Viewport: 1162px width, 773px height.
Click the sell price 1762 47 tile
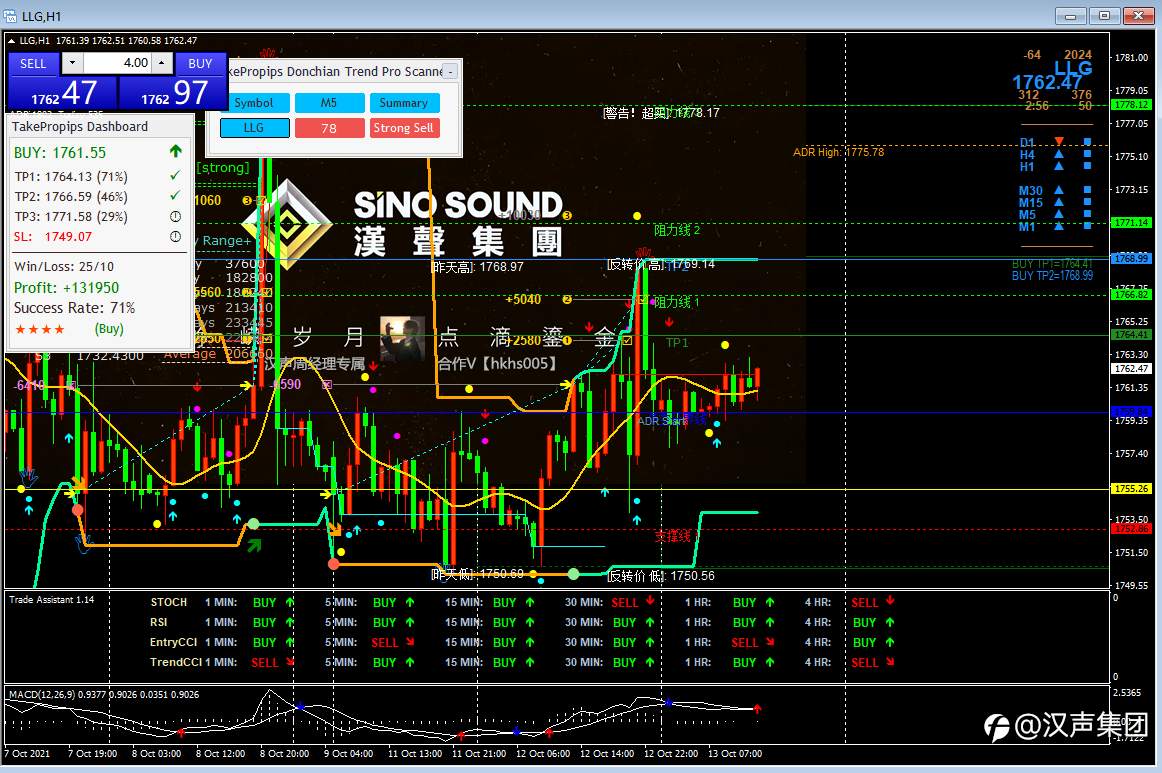[62, 93]
